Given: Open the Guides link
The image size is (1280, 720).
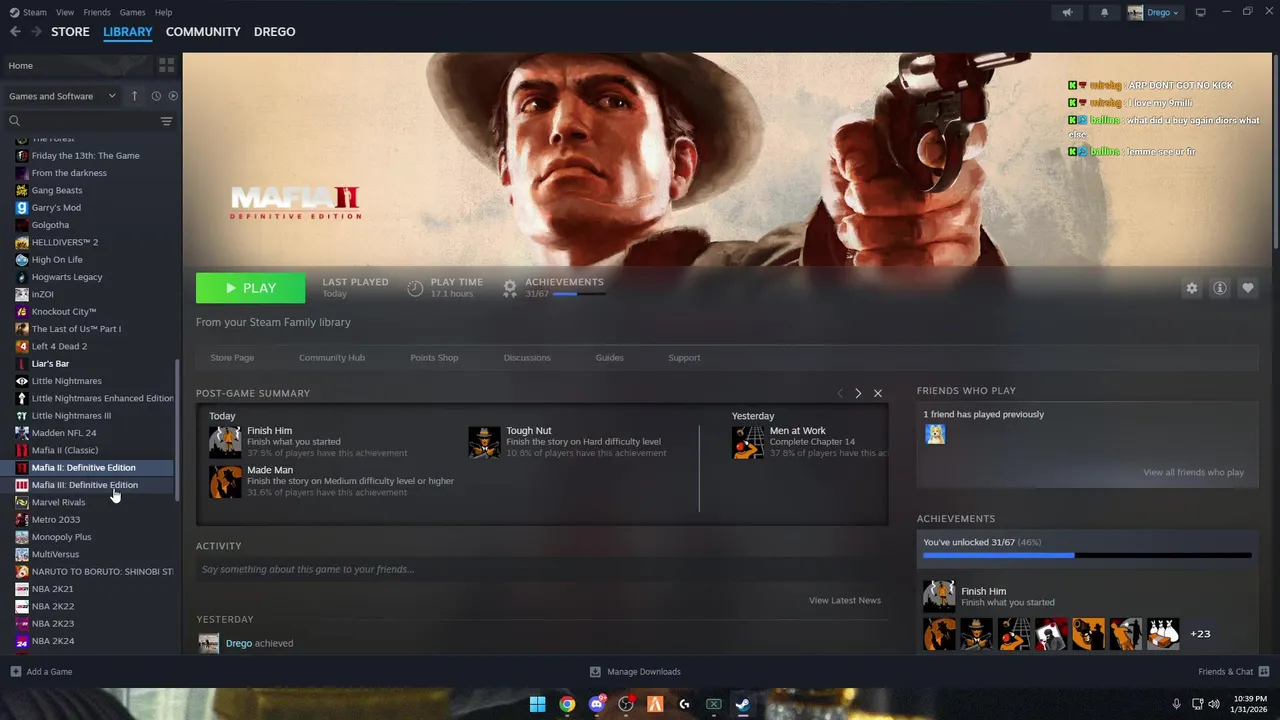Looking at the screenshot, I should 609,357.
